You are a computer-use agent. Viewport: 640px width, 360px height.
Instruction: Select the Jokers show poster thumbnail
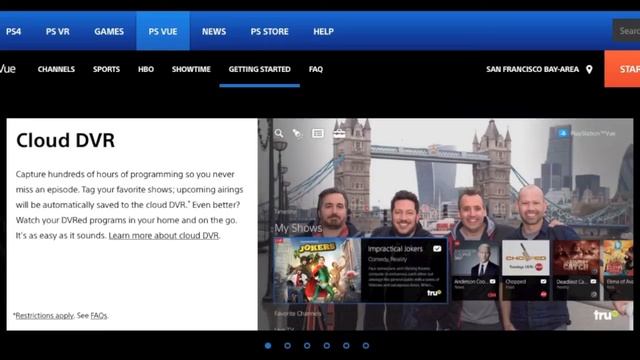pyautogui.click(x=317, y=270)
